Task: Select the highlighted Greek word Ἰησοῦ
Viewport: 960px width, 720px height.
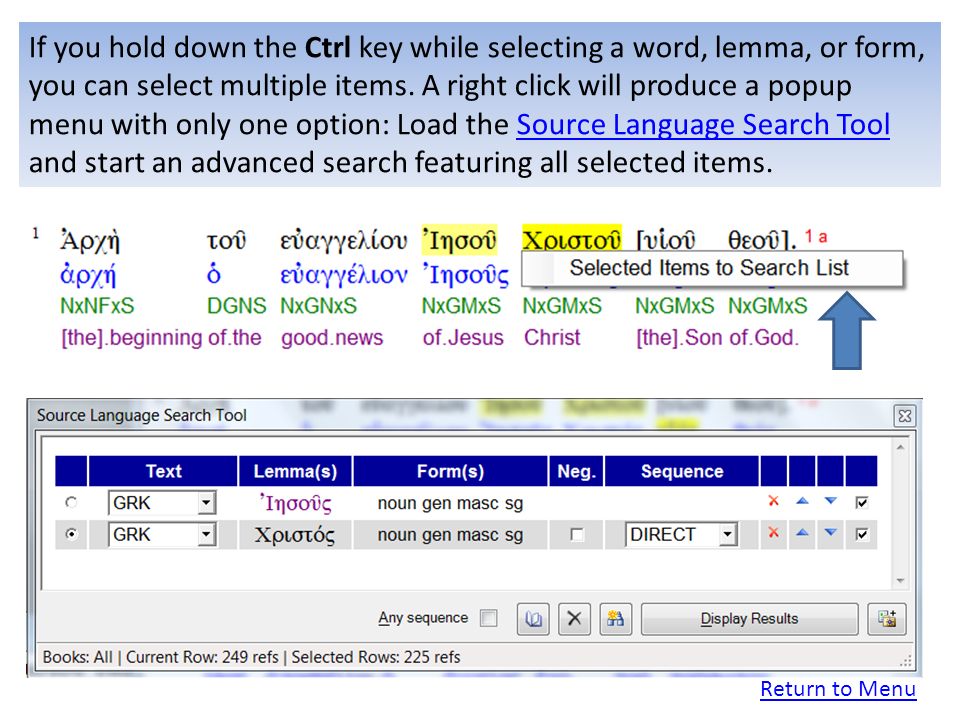Action: pyautogui.click(x=459, y=240)
